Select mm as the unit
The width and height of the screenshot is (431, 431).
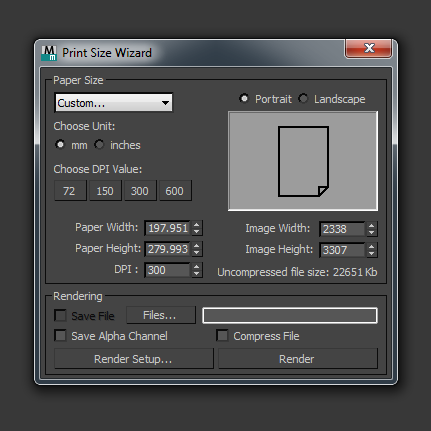60,145
